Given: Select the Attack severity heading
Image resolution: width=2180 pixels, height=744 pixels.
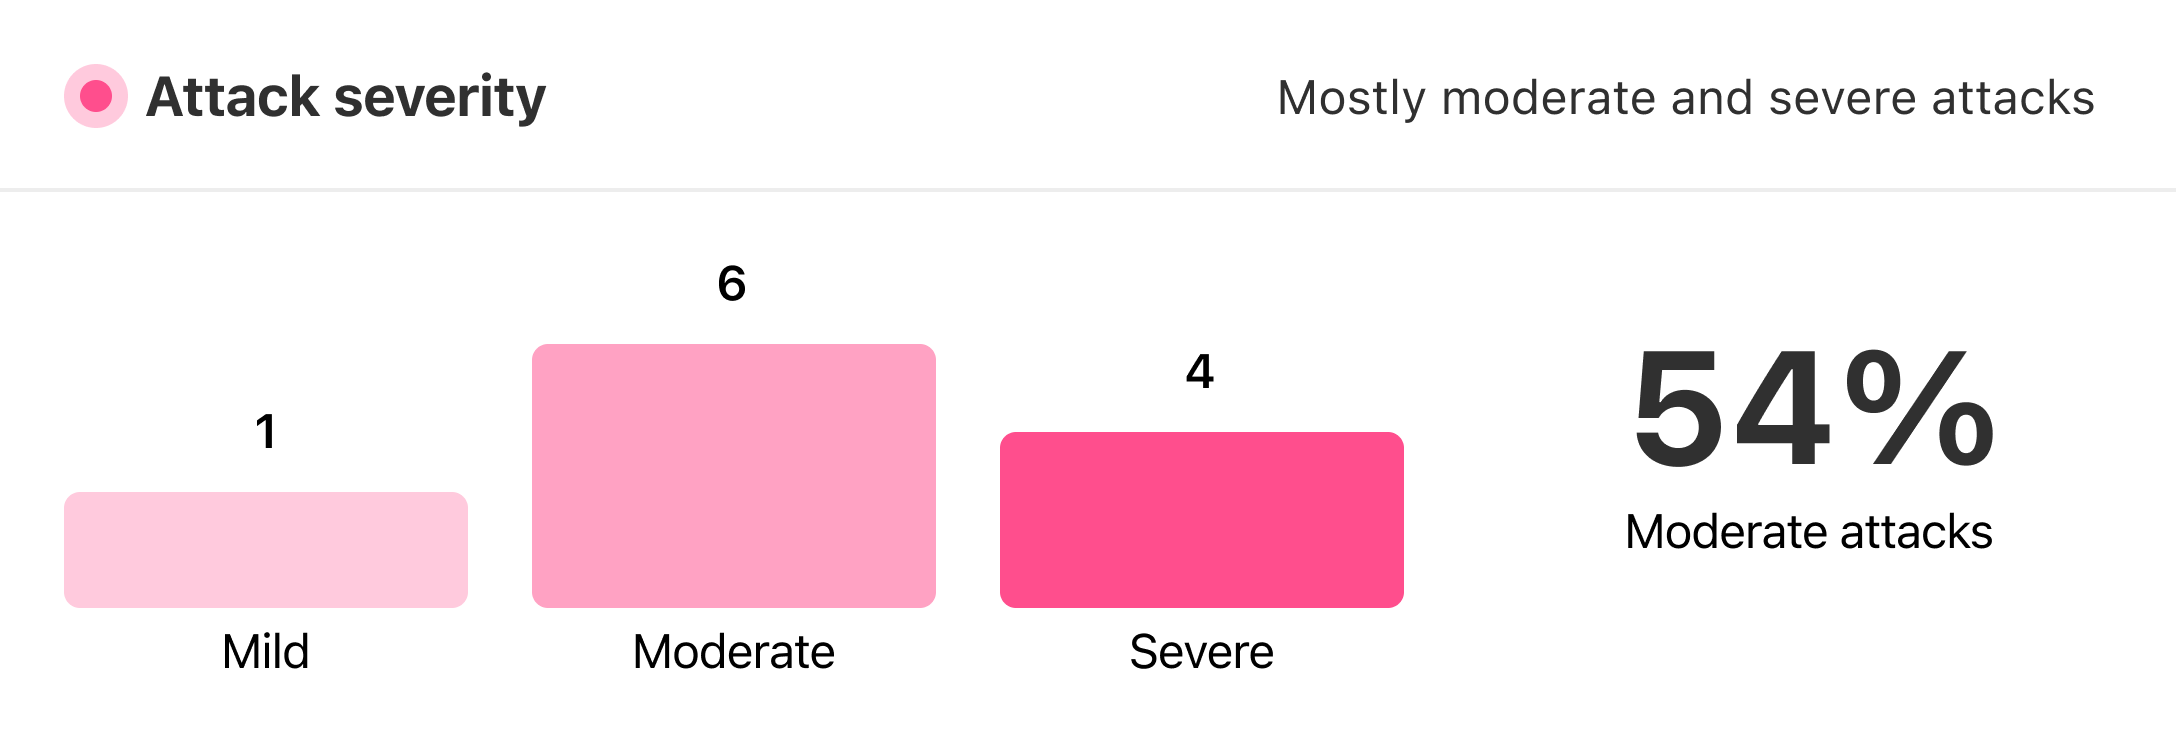Looking at the screenshot, I should (x=346, y=98).
